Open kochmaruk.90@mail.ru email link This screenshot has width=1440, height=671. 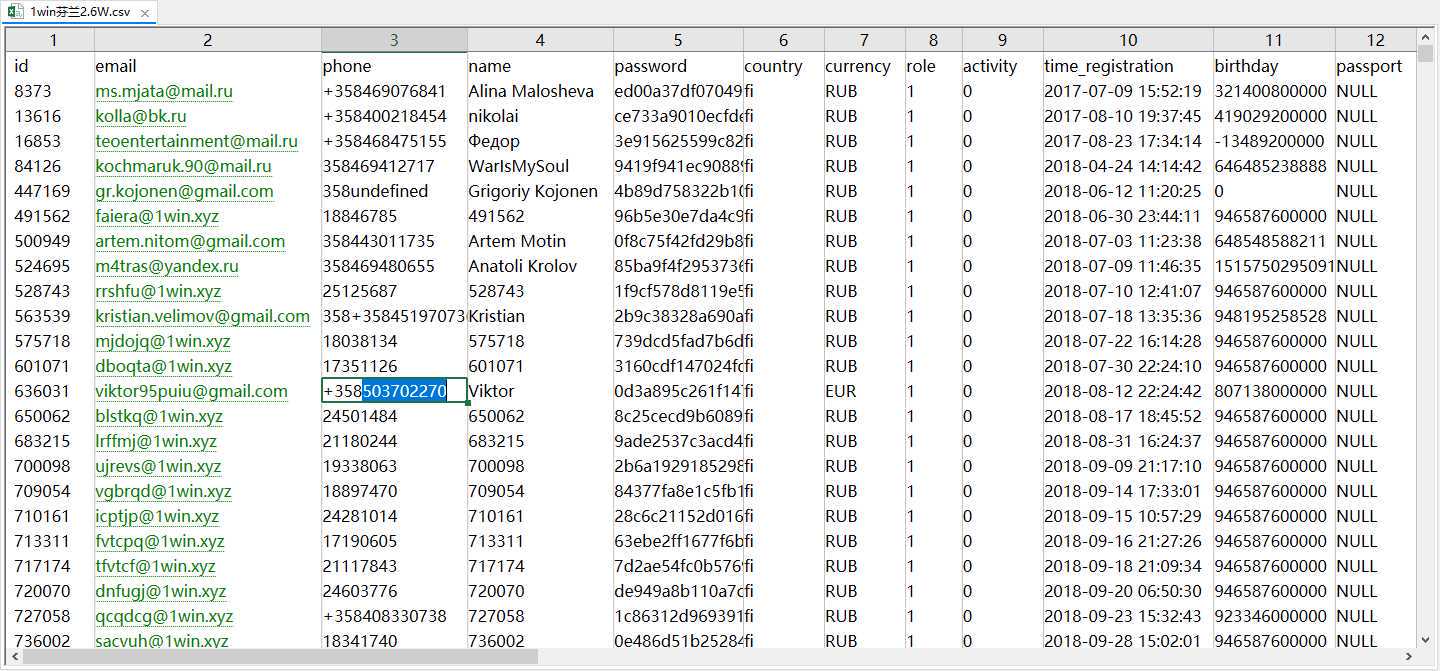(x=184, y=166)
